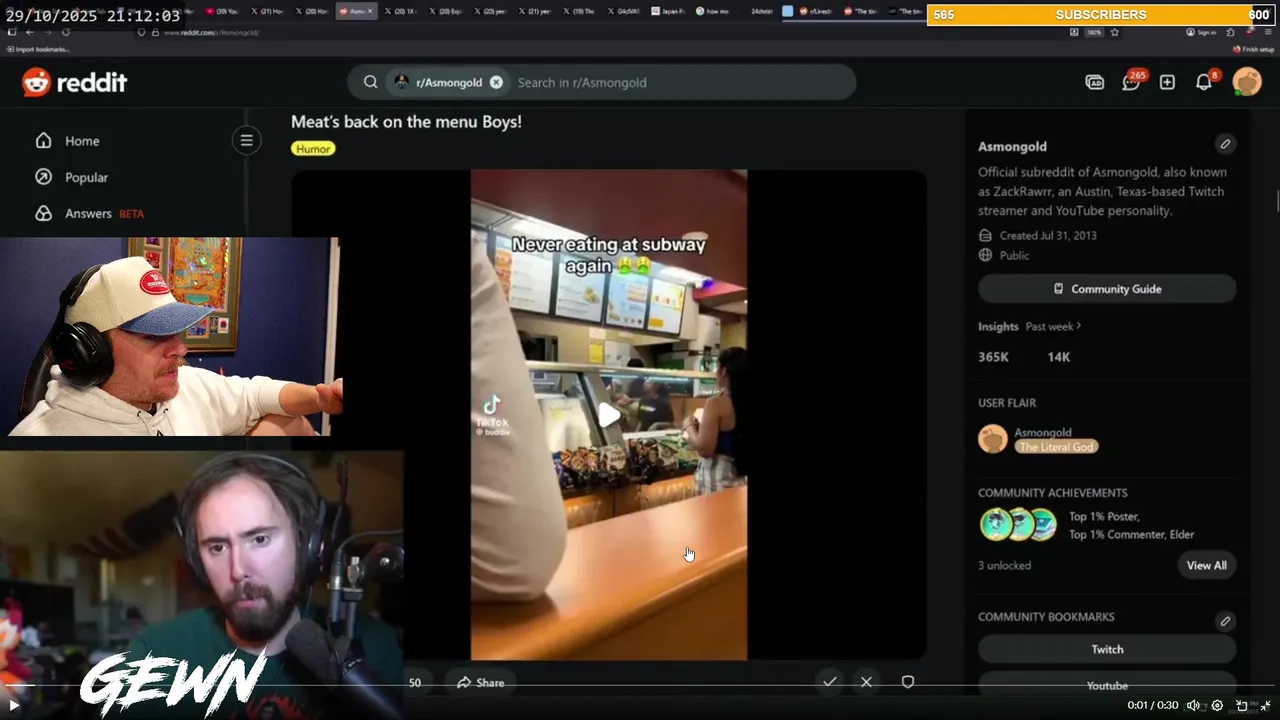Click 'The Literal God' user flair
This screenshot has width=1280, height=720.
(x=1056, y=447)
